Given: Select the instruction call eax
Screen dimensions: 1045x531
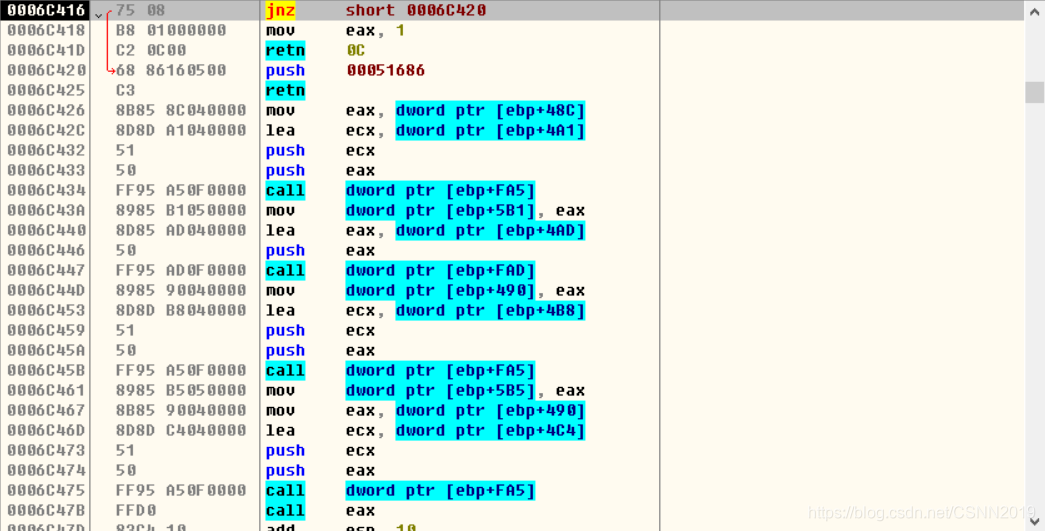Looking at the screenshot, I should point(321,510).
